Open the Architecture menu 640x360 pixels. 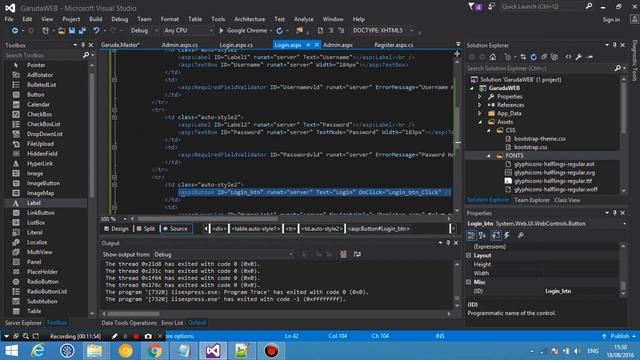(249, 19)
